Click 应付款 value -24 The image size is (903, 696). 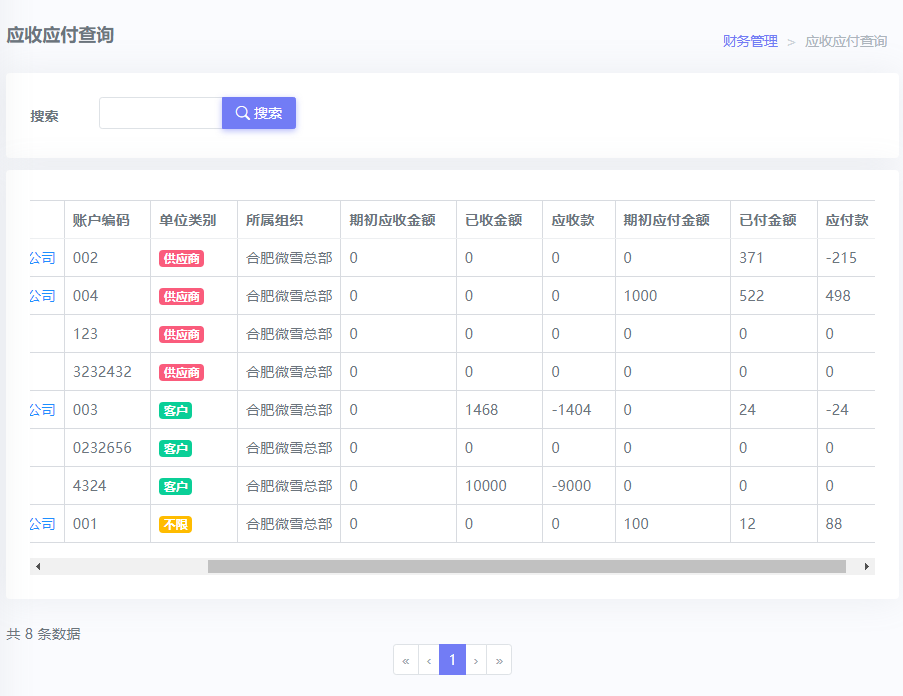click(837, 410)
